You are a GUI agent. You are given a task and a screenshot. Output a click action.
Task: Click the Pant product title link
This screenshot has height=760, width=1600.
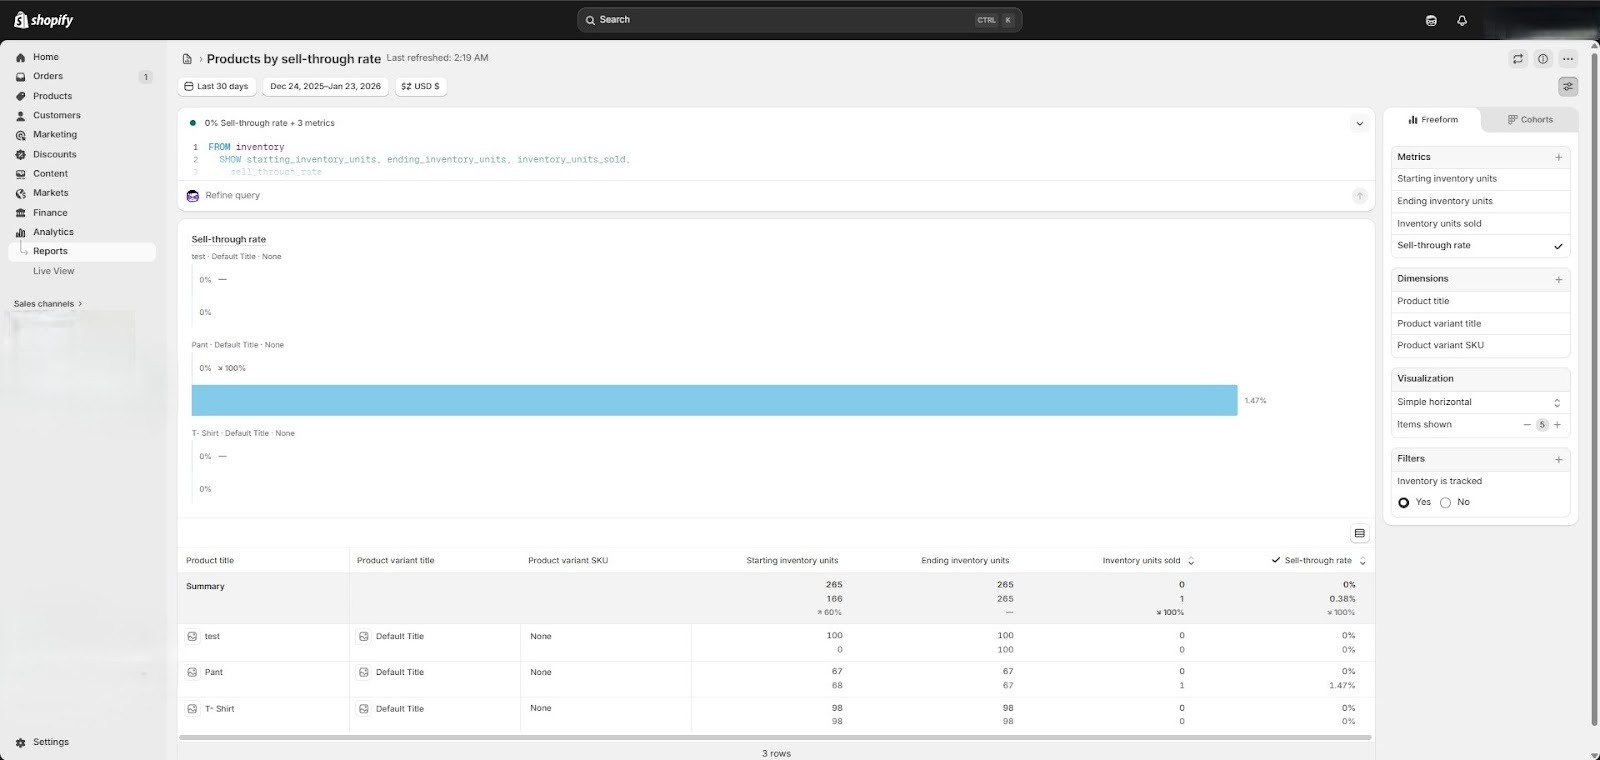tap(214, 672)
